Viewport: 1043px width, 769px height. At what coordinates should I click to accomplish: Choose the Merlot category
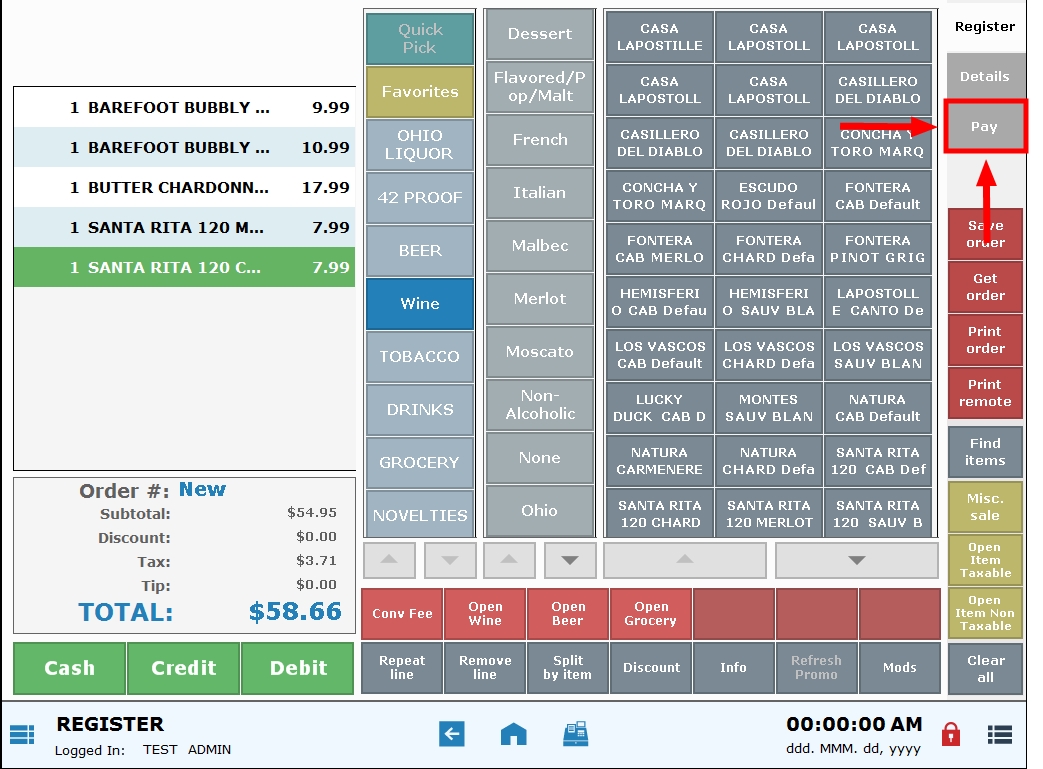pyautogui.click(x=540, y=299)
